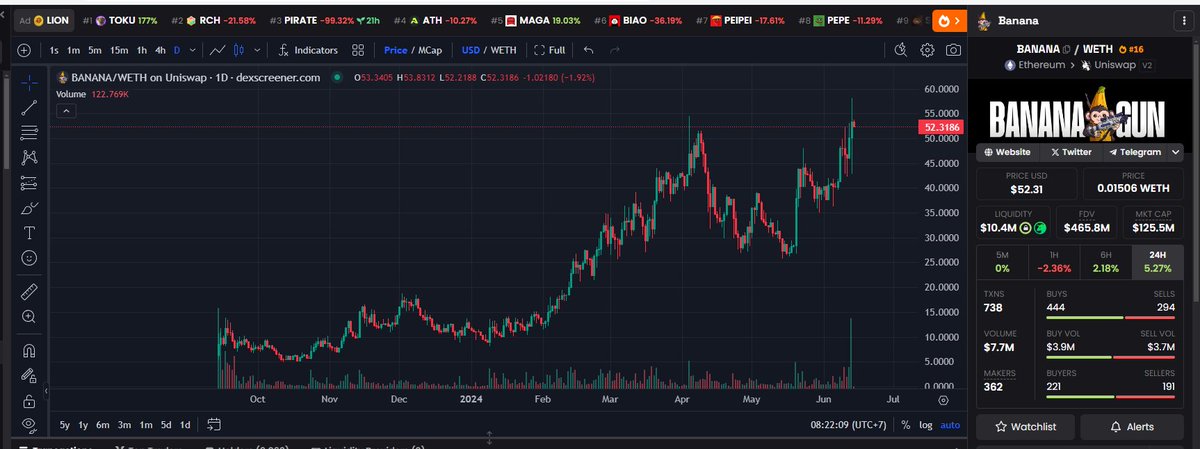The height and width of the screenshot is (449, 1200).
Task: Select the Text annotation tool
Action: tap(29, 233)
